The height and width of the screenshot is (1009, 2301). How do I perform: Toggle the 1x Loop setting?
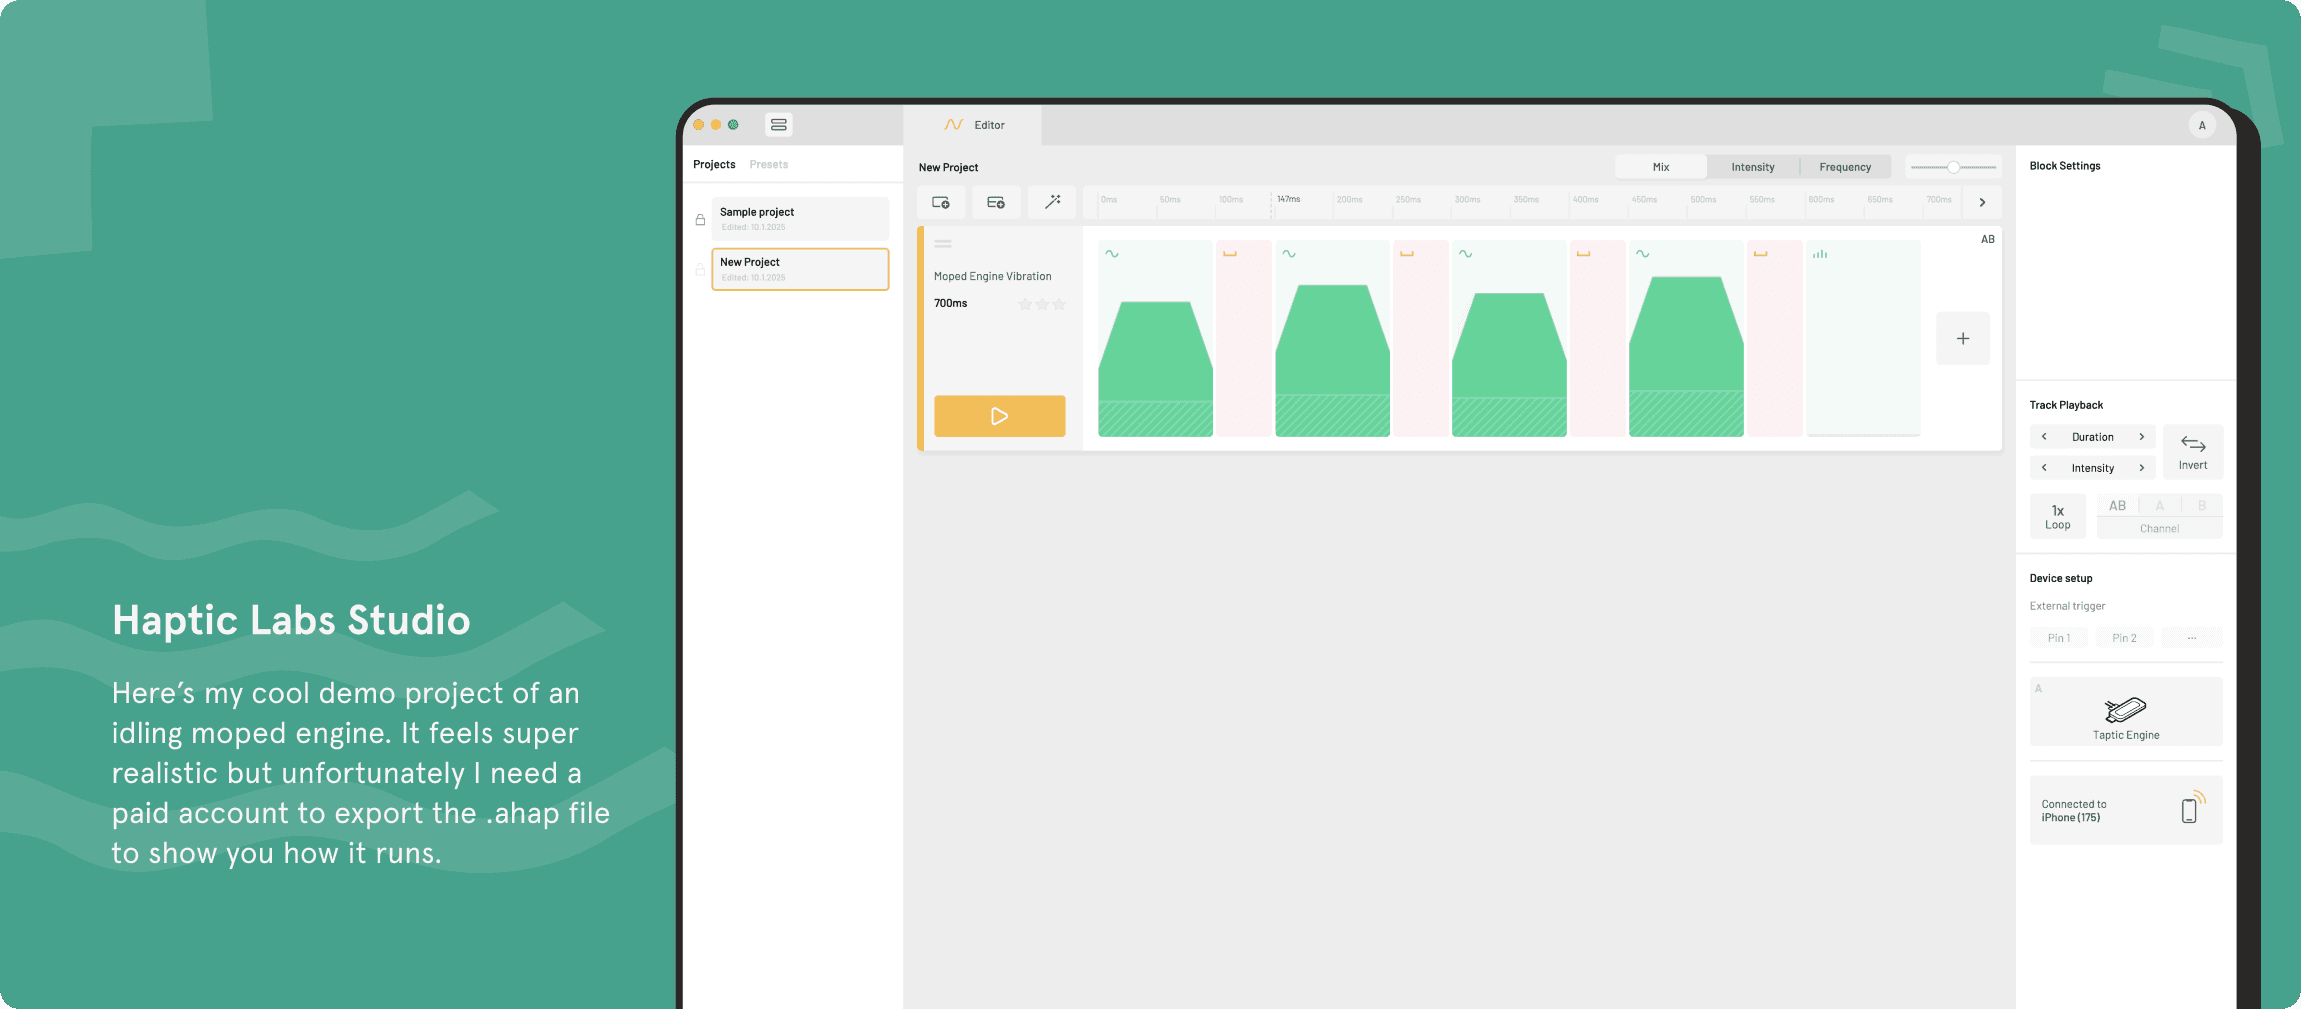2058,517
